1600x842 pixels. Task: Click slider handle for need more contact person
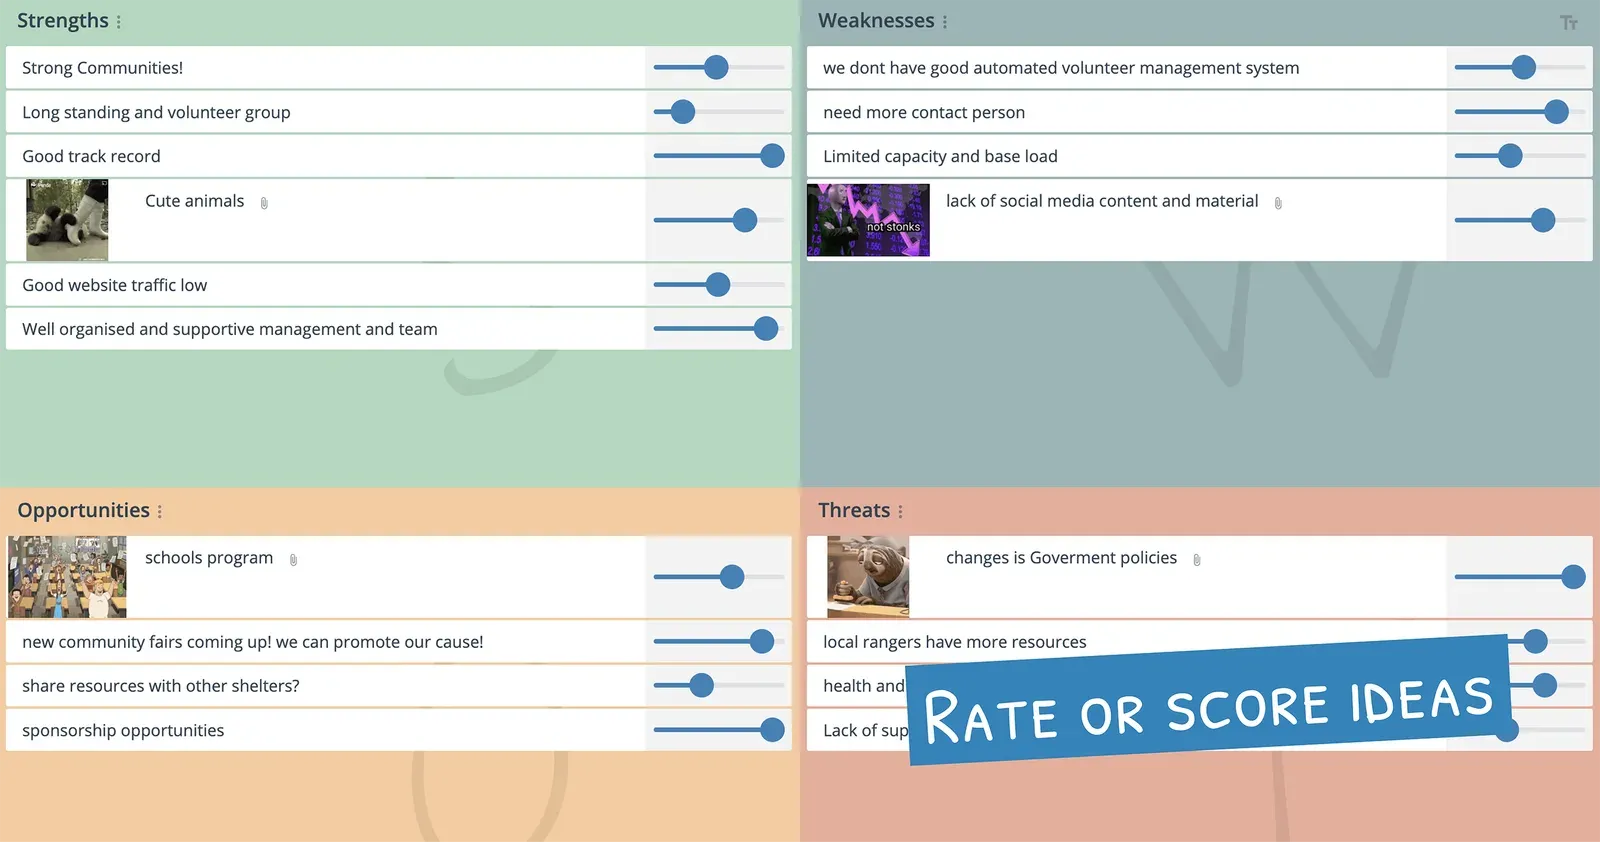(x=1556, y=112)
